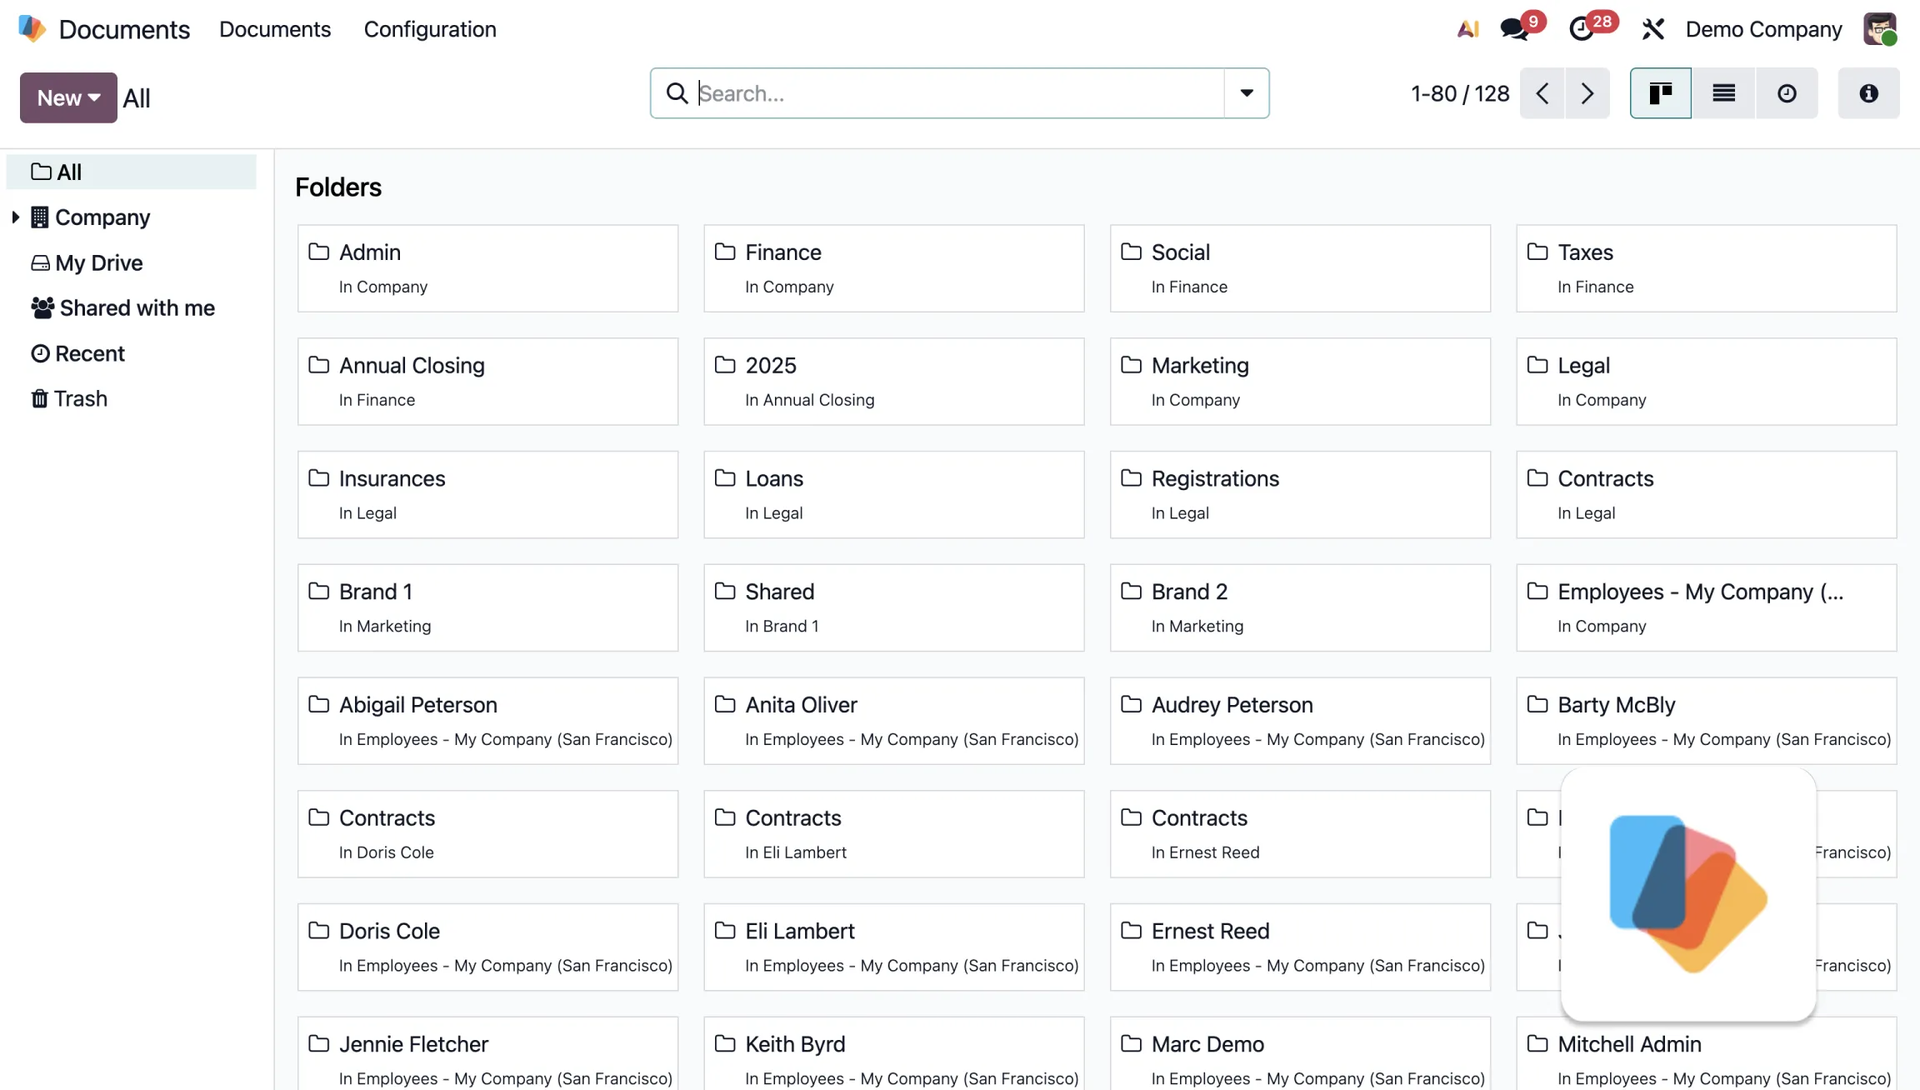
Task: Select Company in sidebar tree
Action: coord(102,217)
